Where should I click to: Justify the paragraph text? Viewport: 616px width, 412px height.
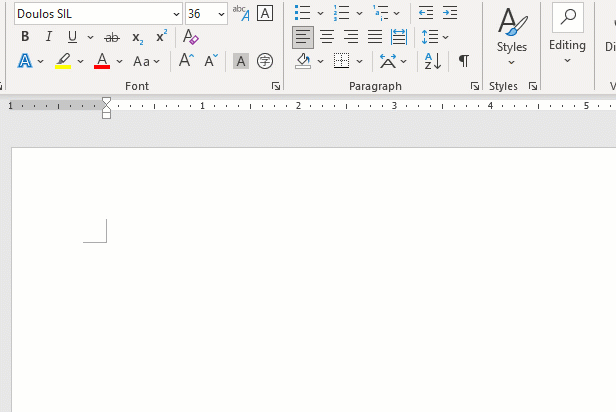(x=375, y=37)
